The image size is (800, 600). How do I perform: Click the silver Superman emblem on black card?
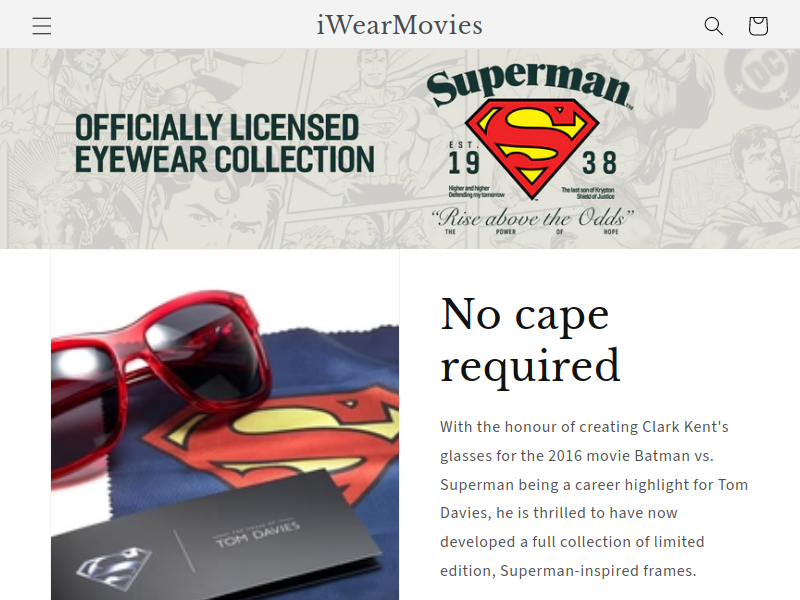click(114, 564)
